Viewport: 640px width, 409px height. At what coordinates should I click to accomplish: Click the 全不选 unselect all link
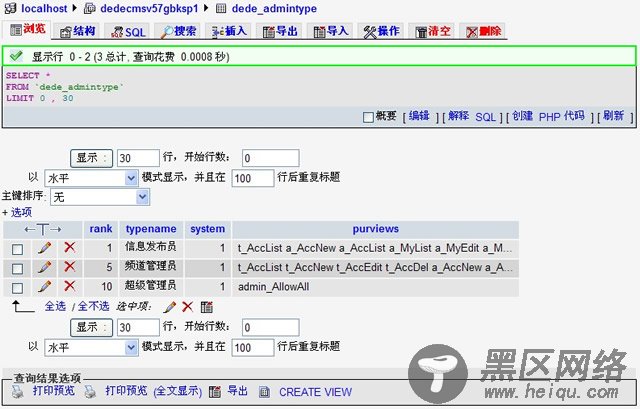click(x=93, y=306)
